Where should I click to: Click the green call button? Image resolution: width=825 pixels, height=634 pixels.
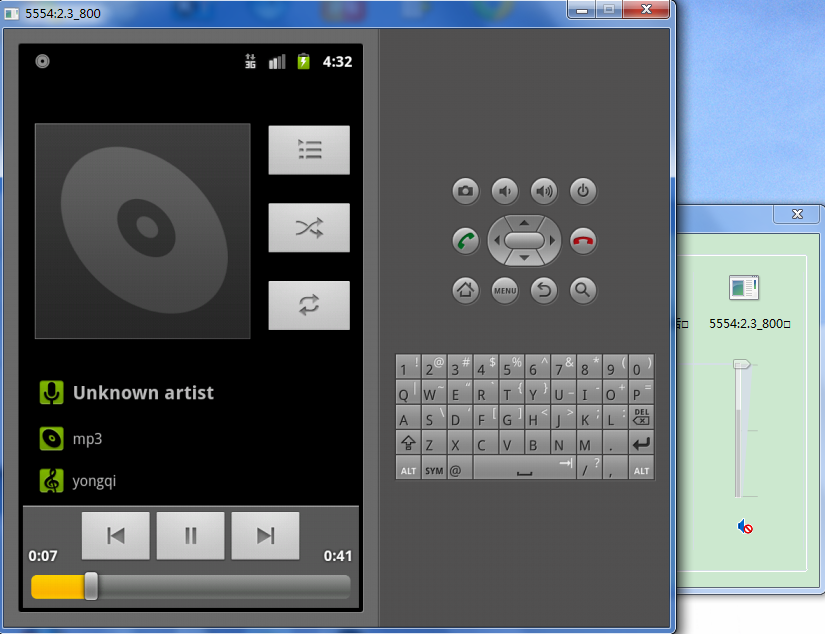(466, 241)
